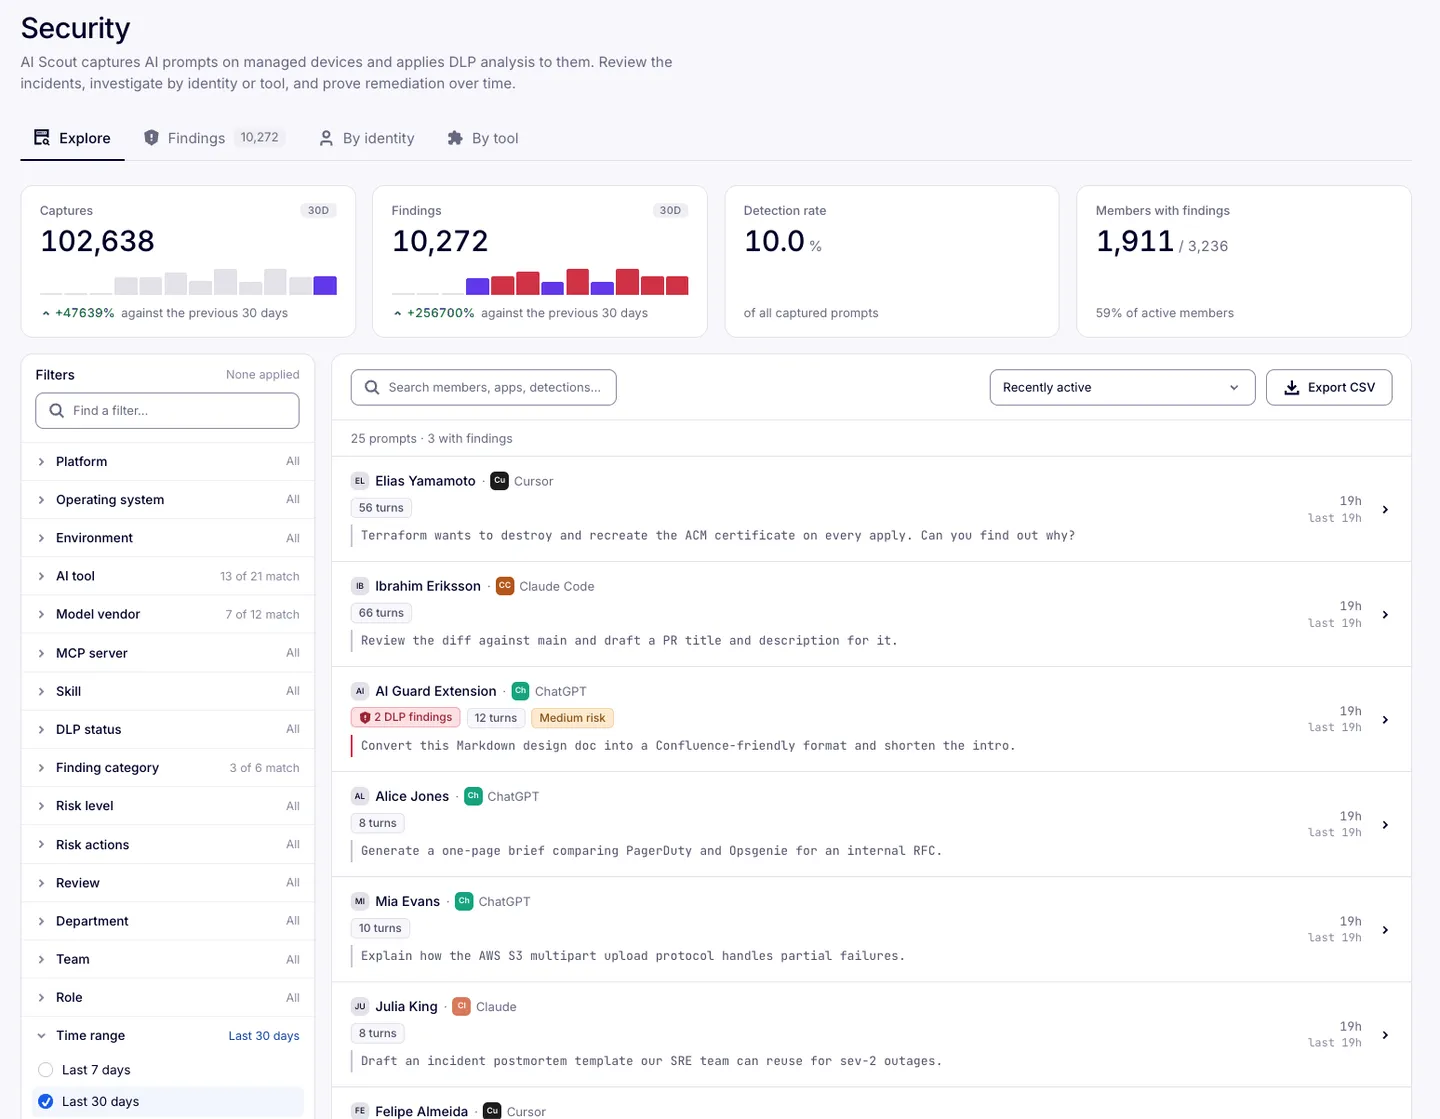Click the 10,272 count badge on Findings tab
Viewport: 1440px width, 1119px height.
(260, 138)
